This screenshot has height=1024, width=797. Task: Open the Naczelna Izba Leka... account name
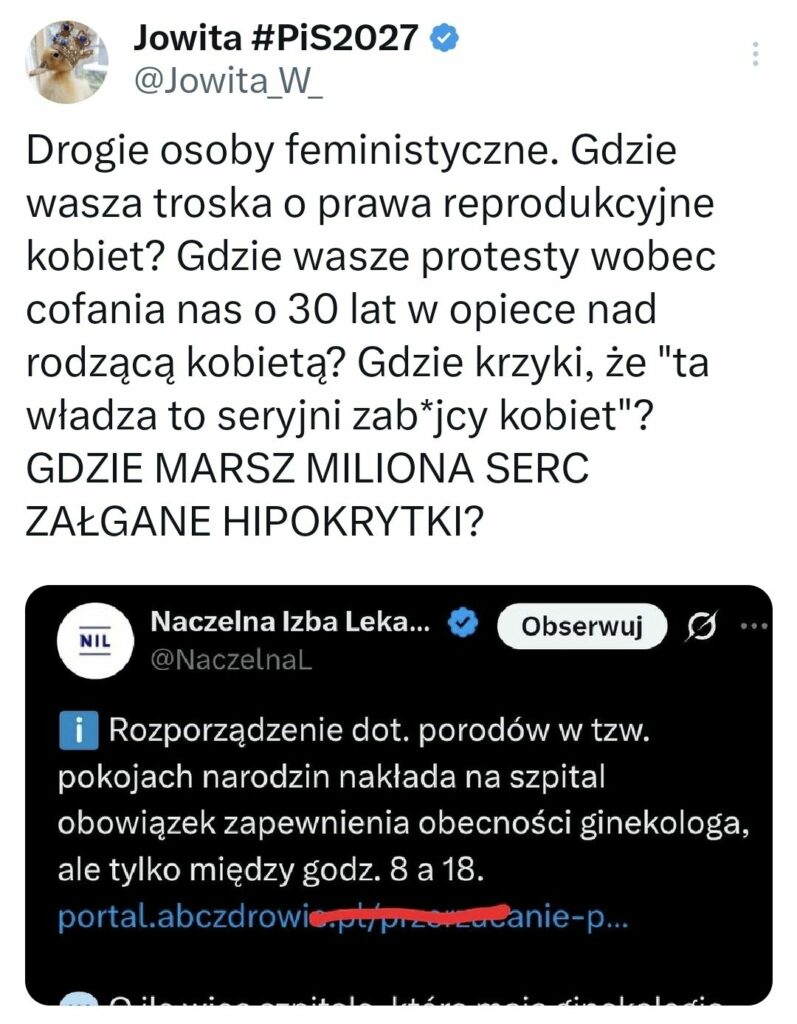coord(290,623)
